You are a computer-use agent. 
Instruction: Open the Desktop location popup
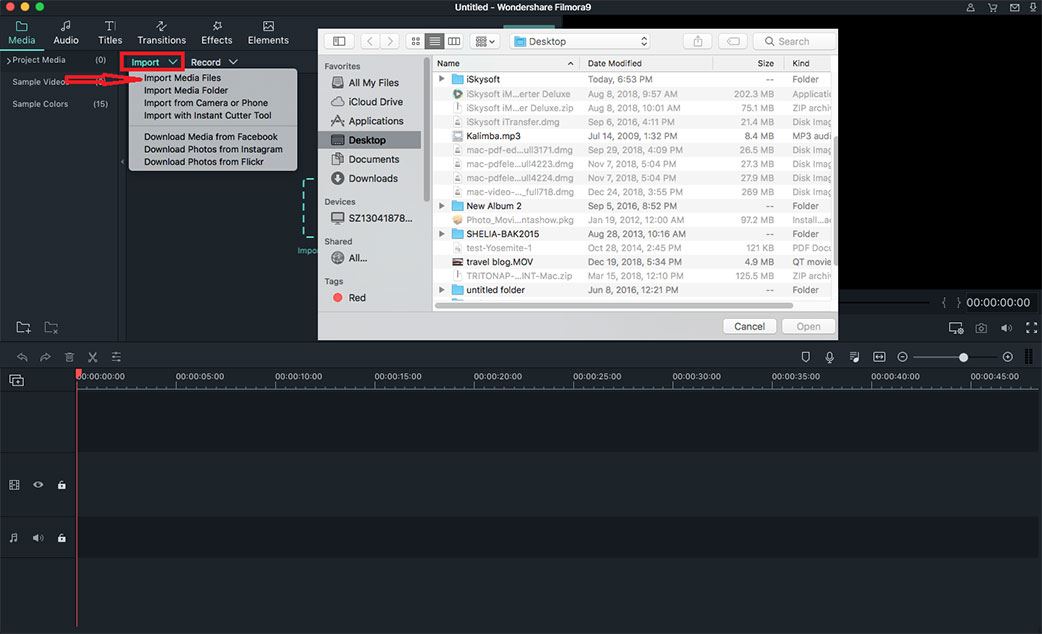(x=579, y=41)
